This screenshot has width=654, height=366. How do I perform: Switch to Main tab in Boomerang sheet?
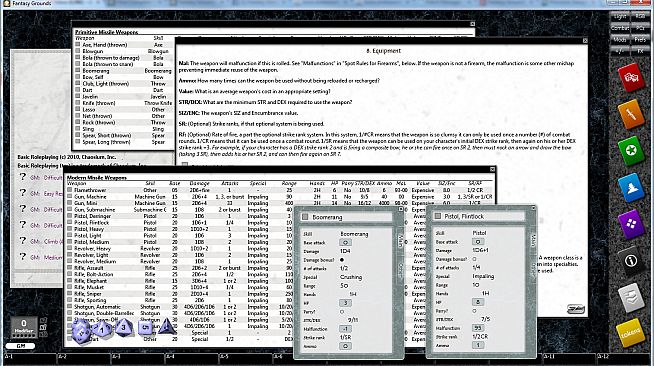tap(400, 240)
